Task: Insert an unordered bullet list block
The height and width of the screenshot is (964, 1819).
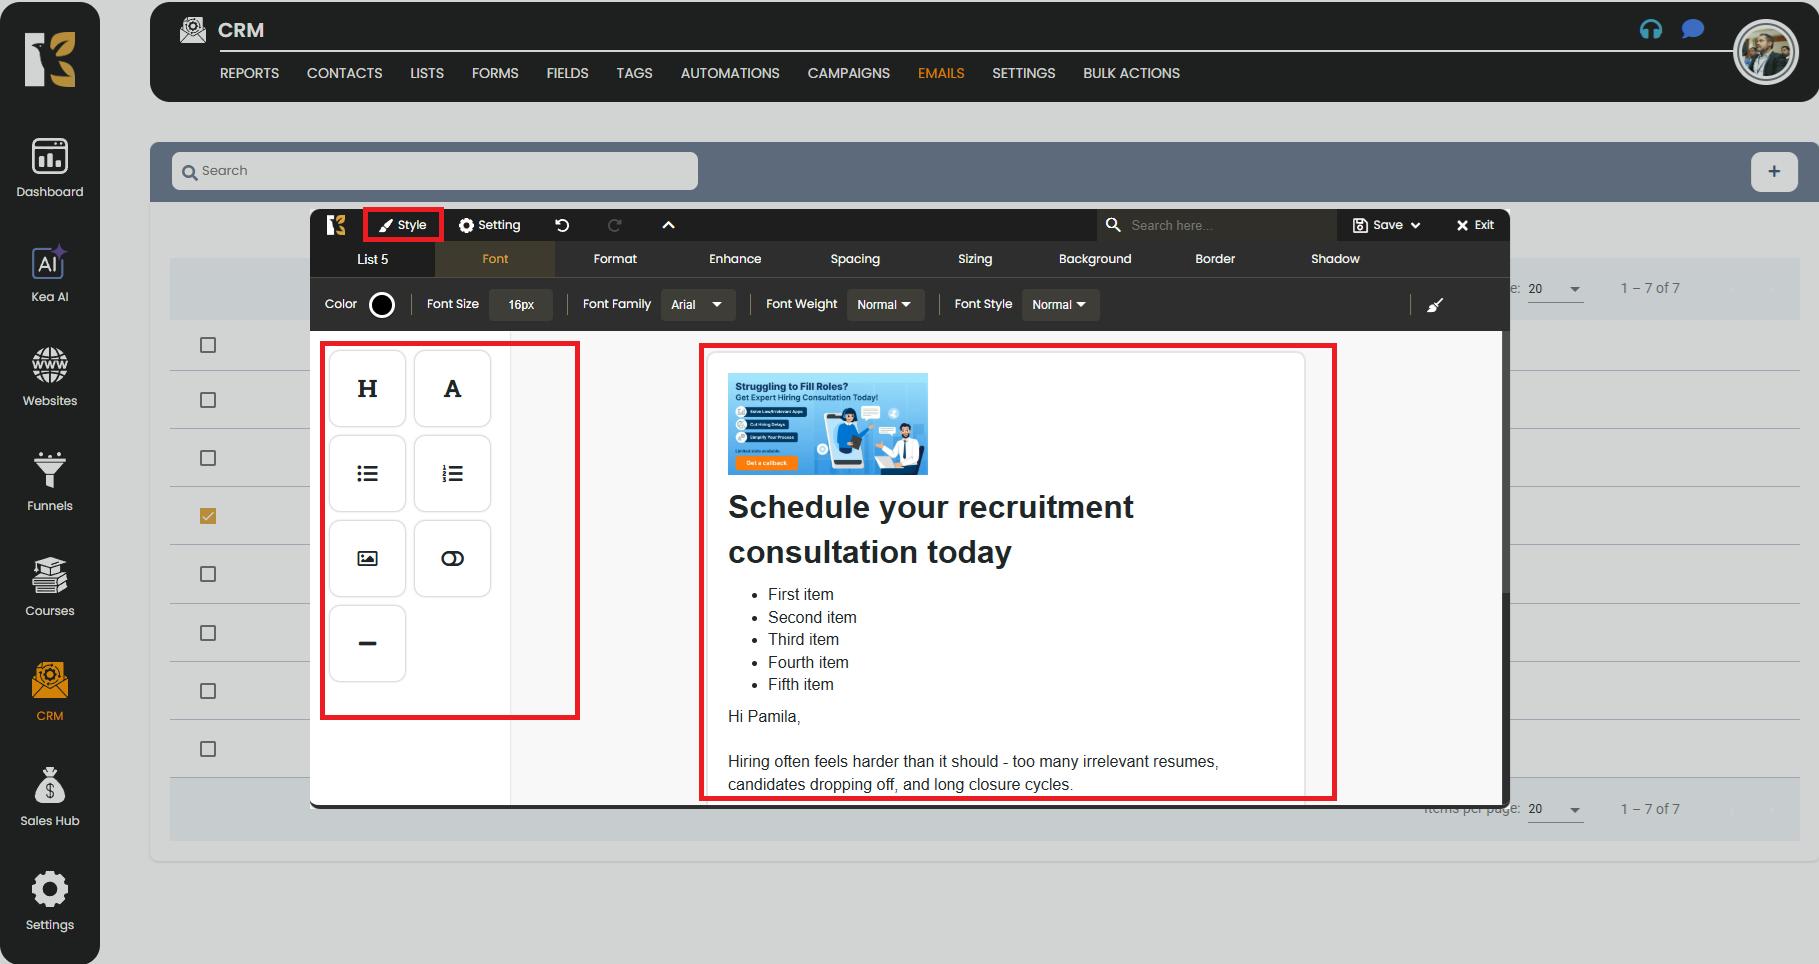Action: 367,474
